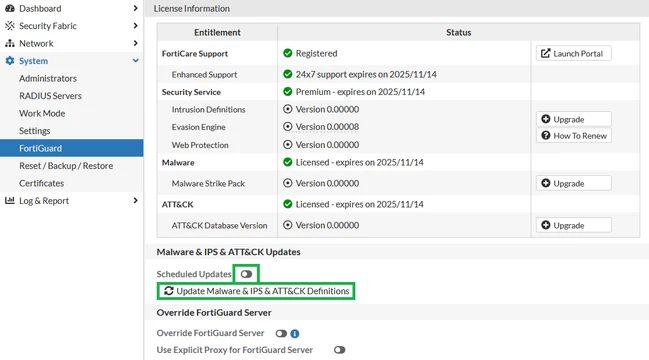Screen dimensions: 649x360
Task: Select the System menu label
Action: tap(34, 61)
